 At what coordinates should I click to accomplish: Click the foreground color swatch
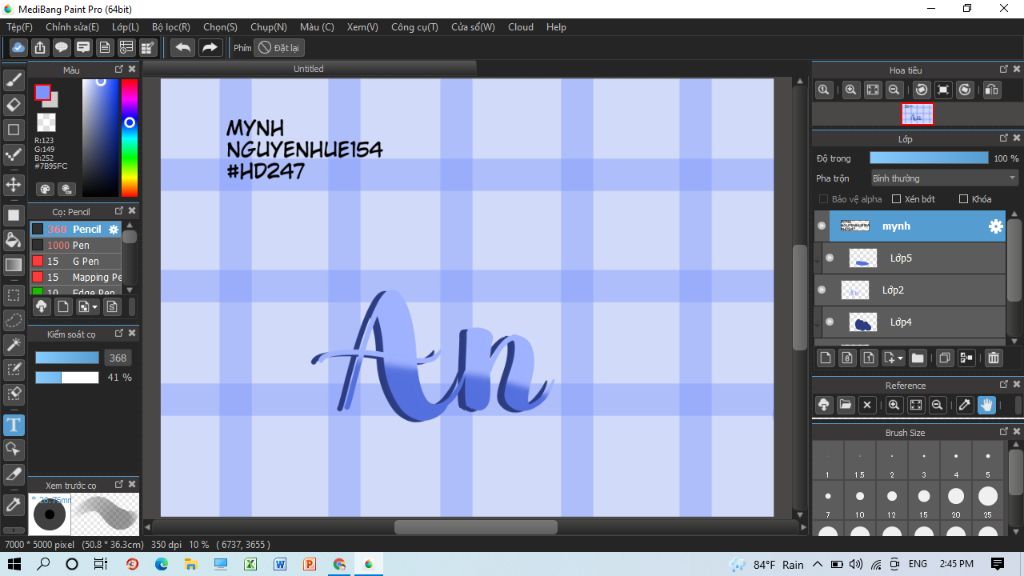[x=42, y=93]
